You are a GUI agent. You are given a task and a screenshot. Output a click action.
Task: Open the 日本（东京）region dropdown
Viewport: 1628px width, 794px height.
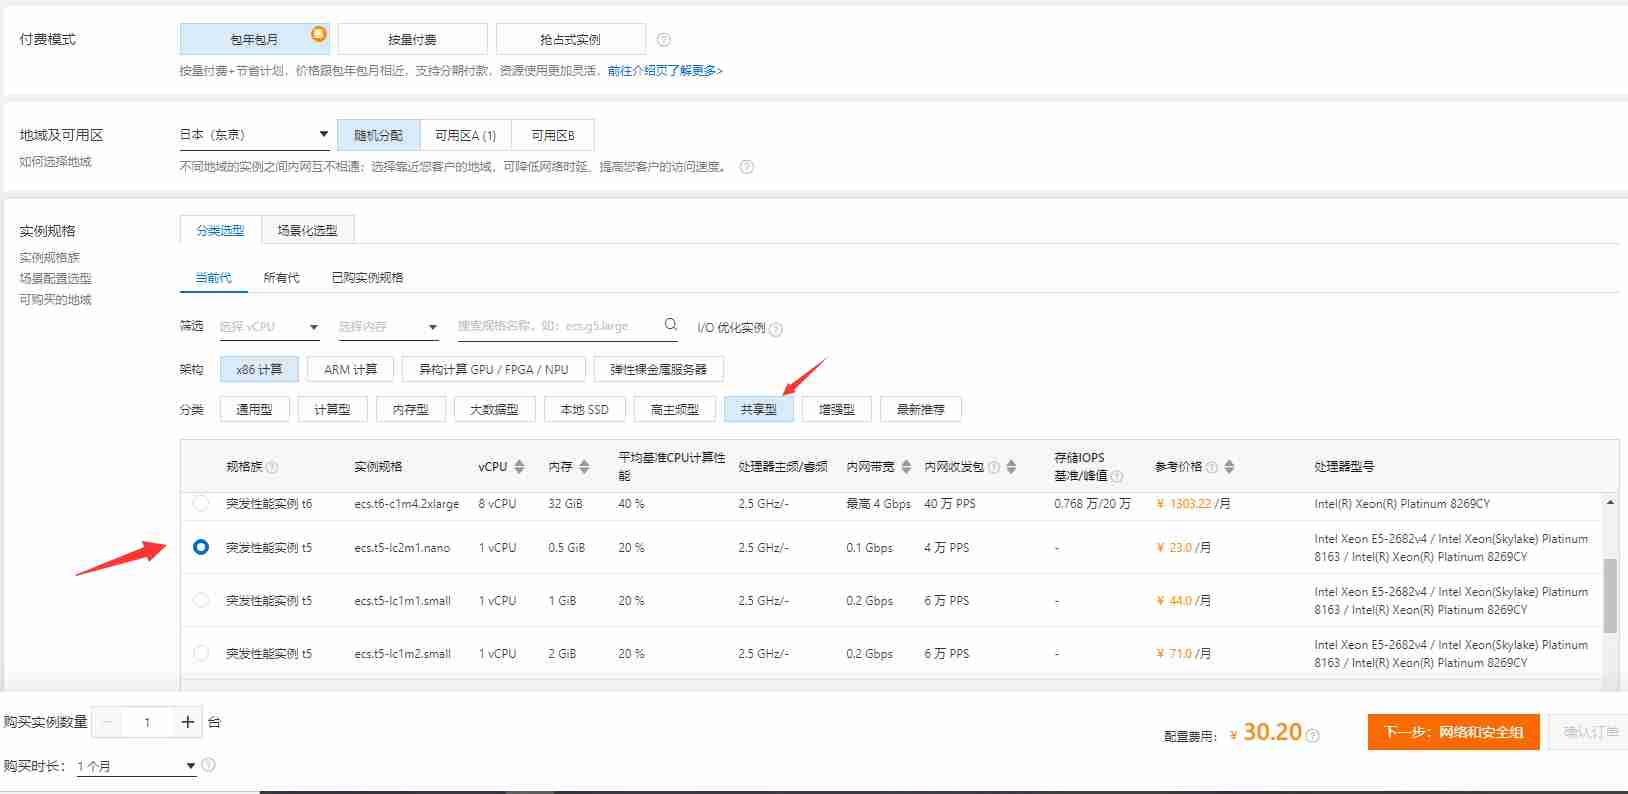(254, 135)
